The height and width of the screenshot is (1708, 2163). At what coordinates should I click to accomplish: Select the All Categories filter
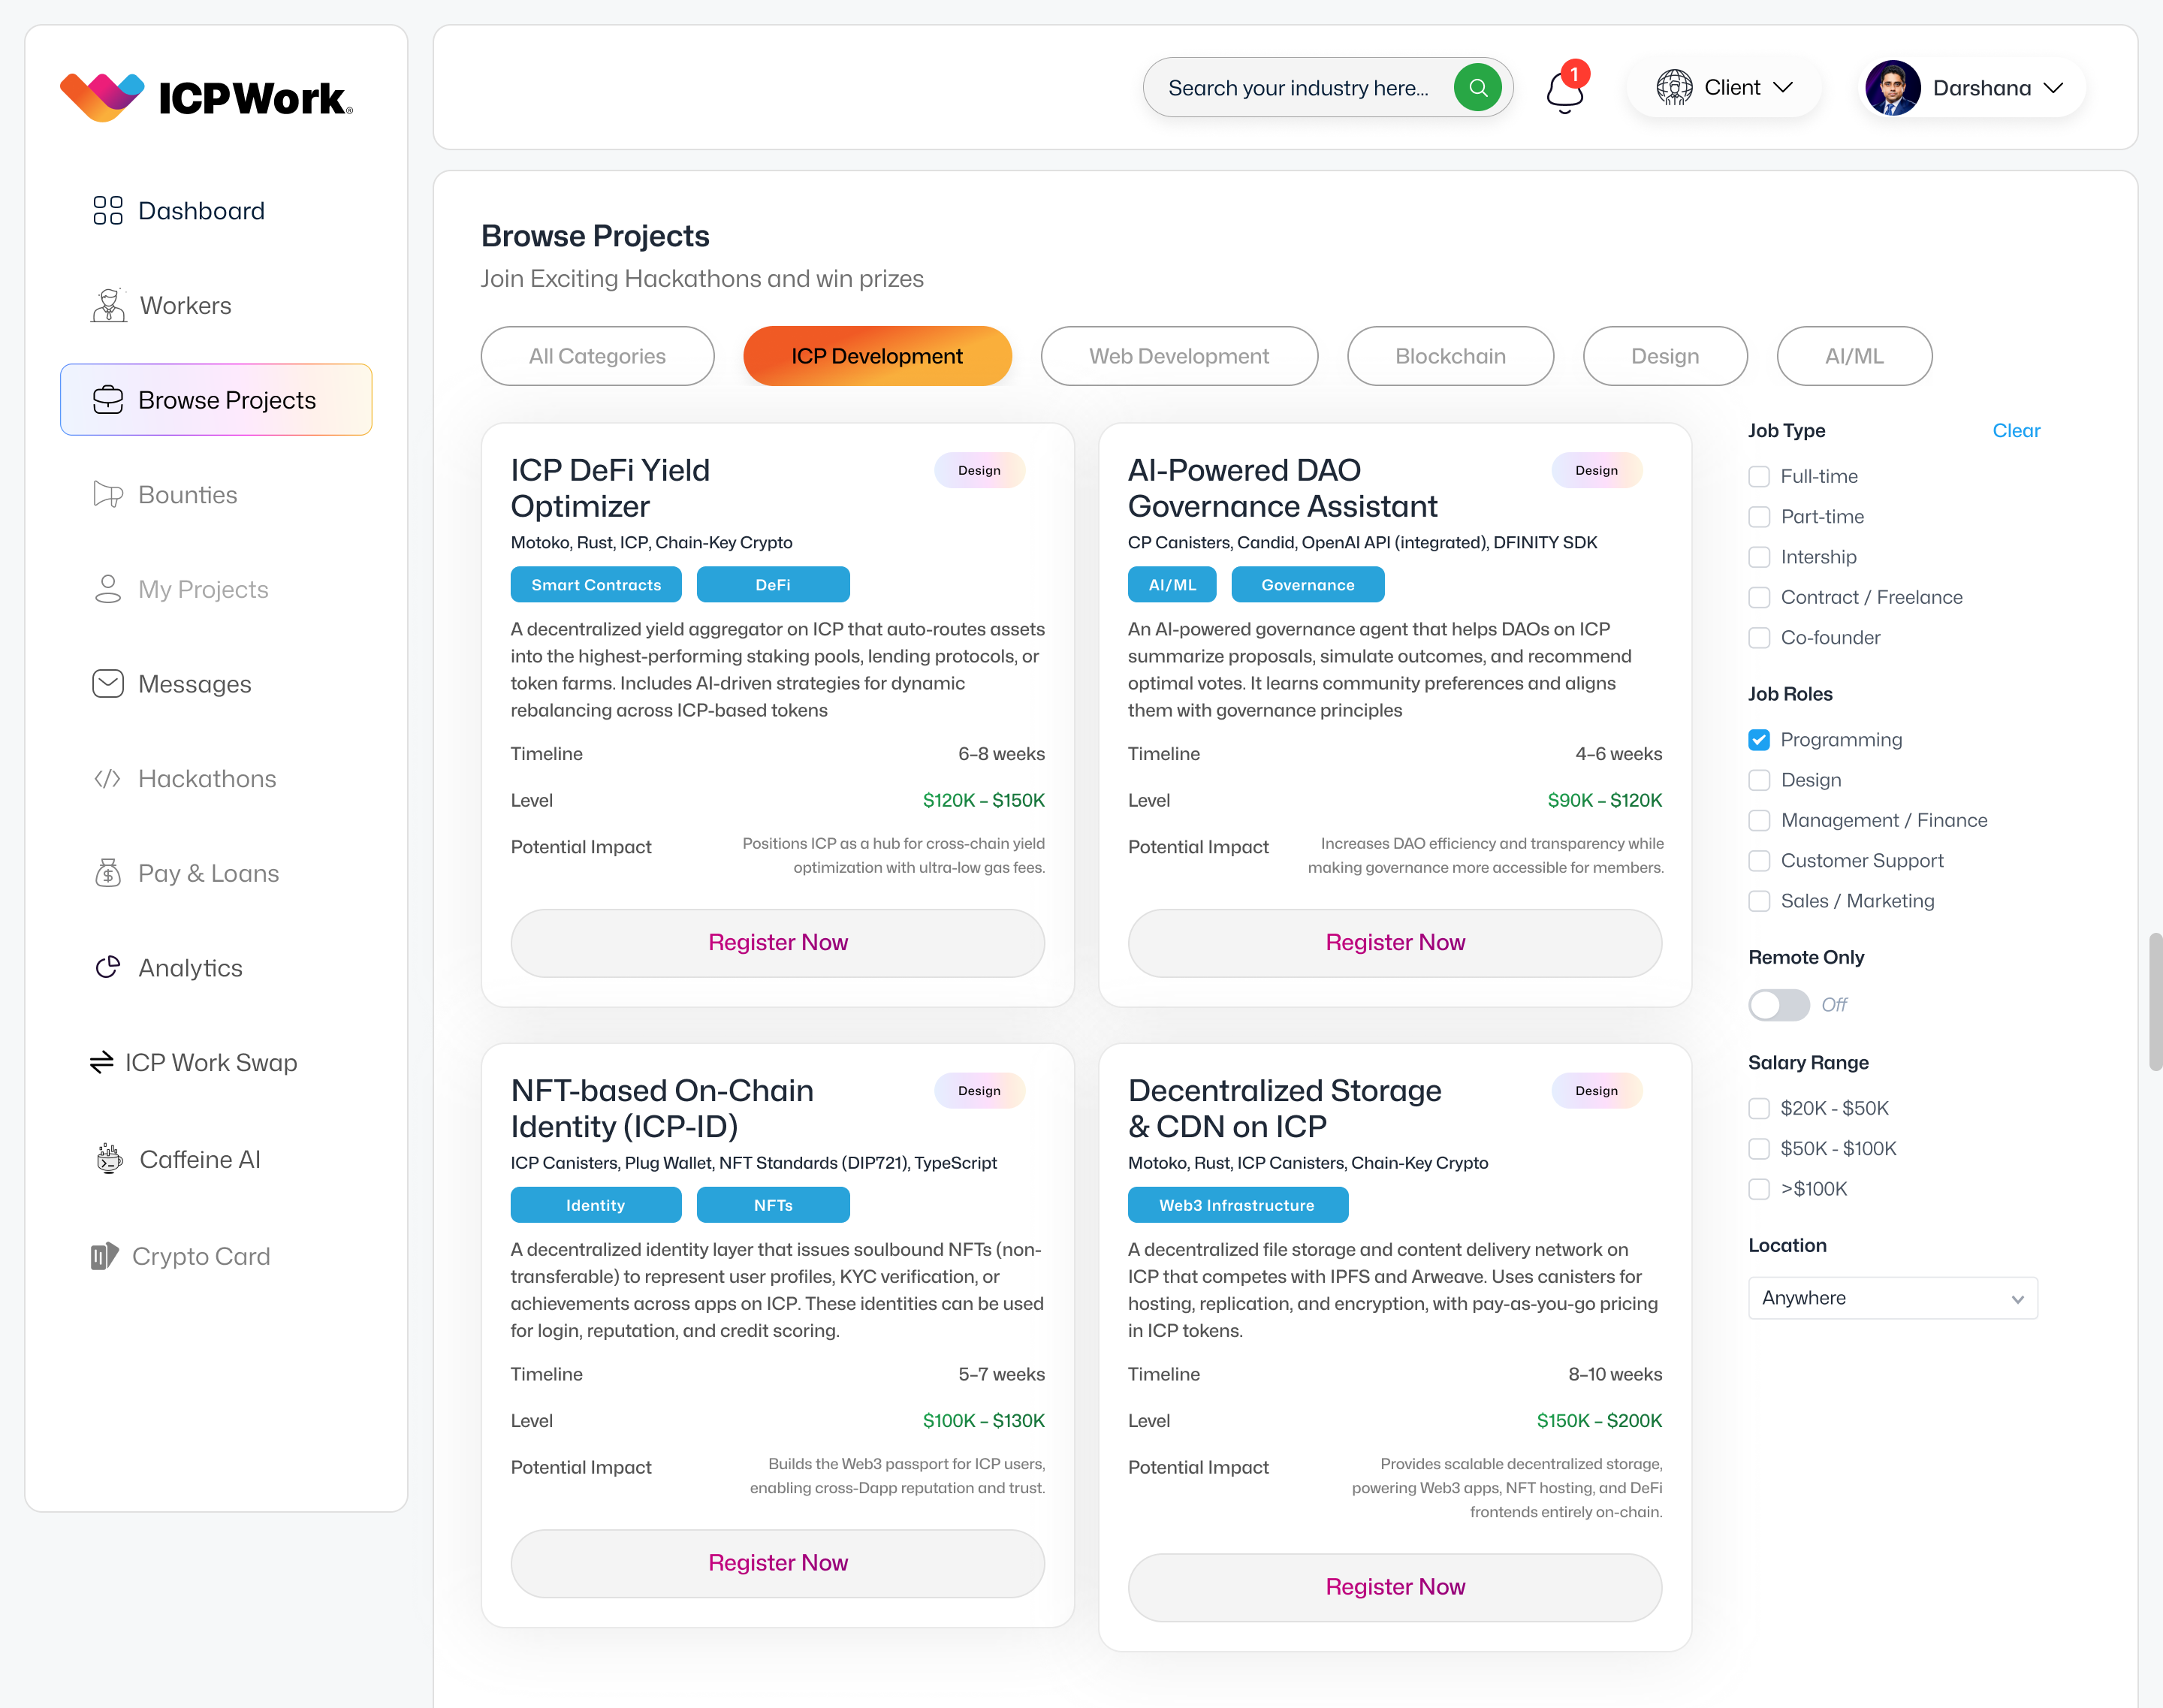(597, 356)
